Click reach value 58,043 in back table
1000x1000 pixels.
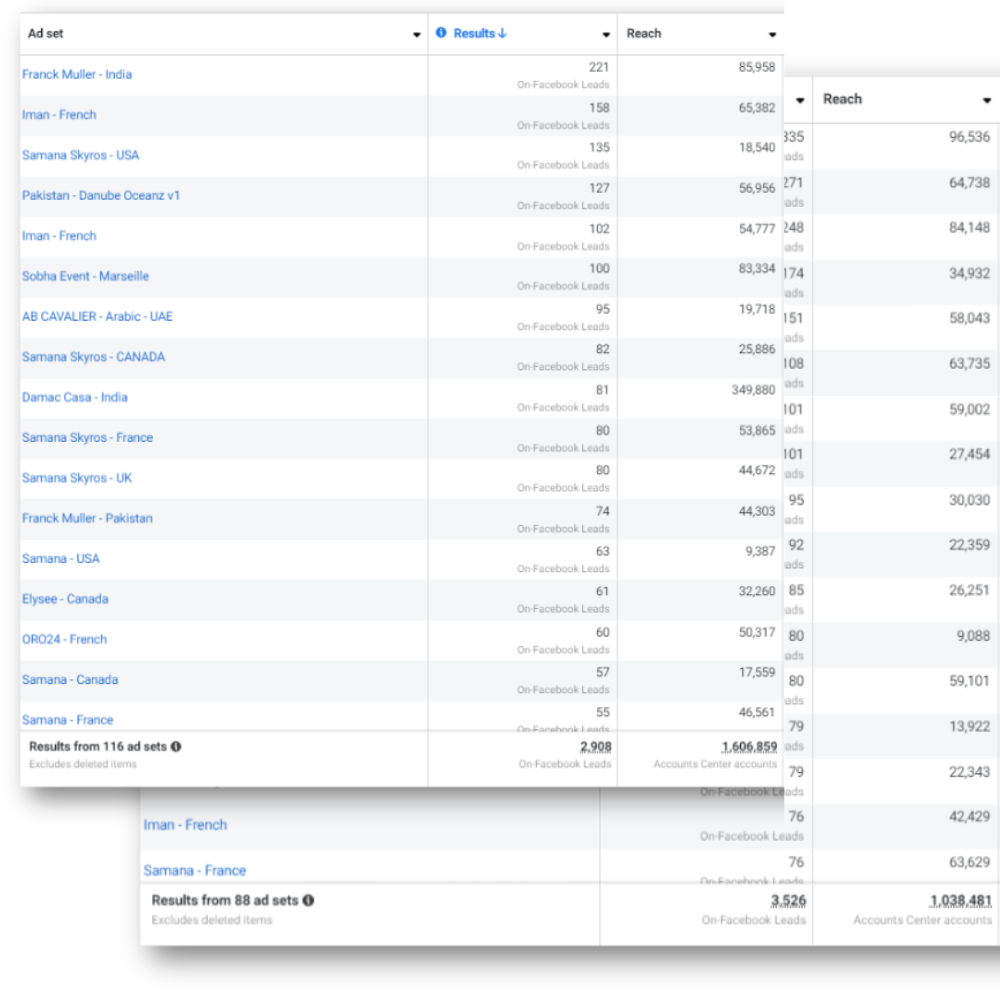[969, 318]
